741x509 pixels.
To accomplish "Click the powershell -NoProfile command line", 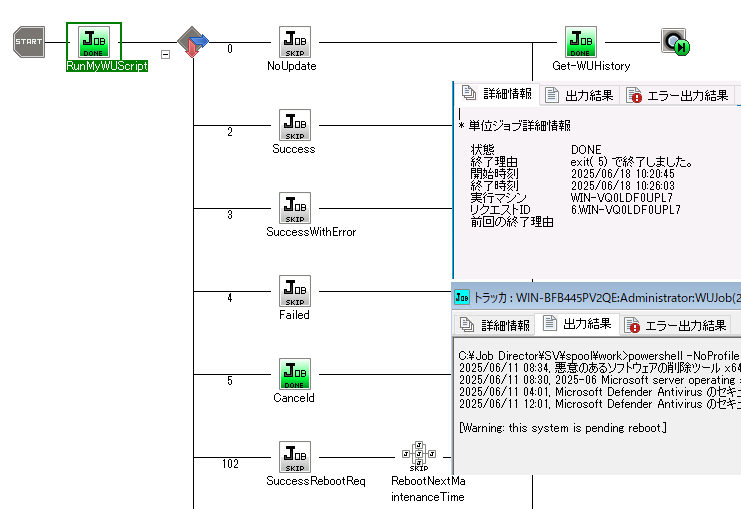I will (598, 355).
